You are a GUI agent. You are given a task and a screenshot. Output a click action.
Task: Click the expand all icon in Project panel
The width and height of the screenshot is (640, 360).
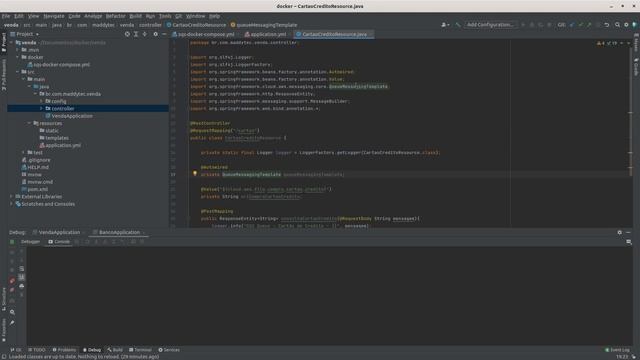(136, 34)
